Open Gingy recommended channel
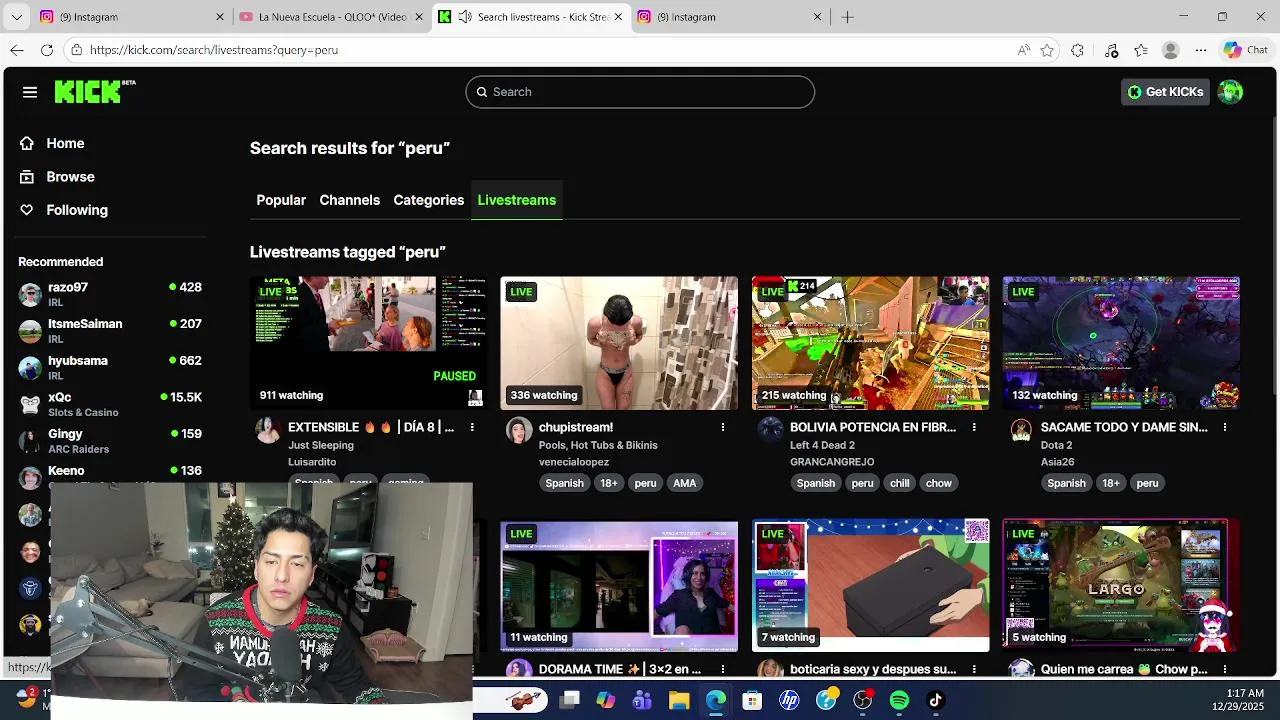The image size is (1280, 720). pyautogui.click(x=110, y=441)
